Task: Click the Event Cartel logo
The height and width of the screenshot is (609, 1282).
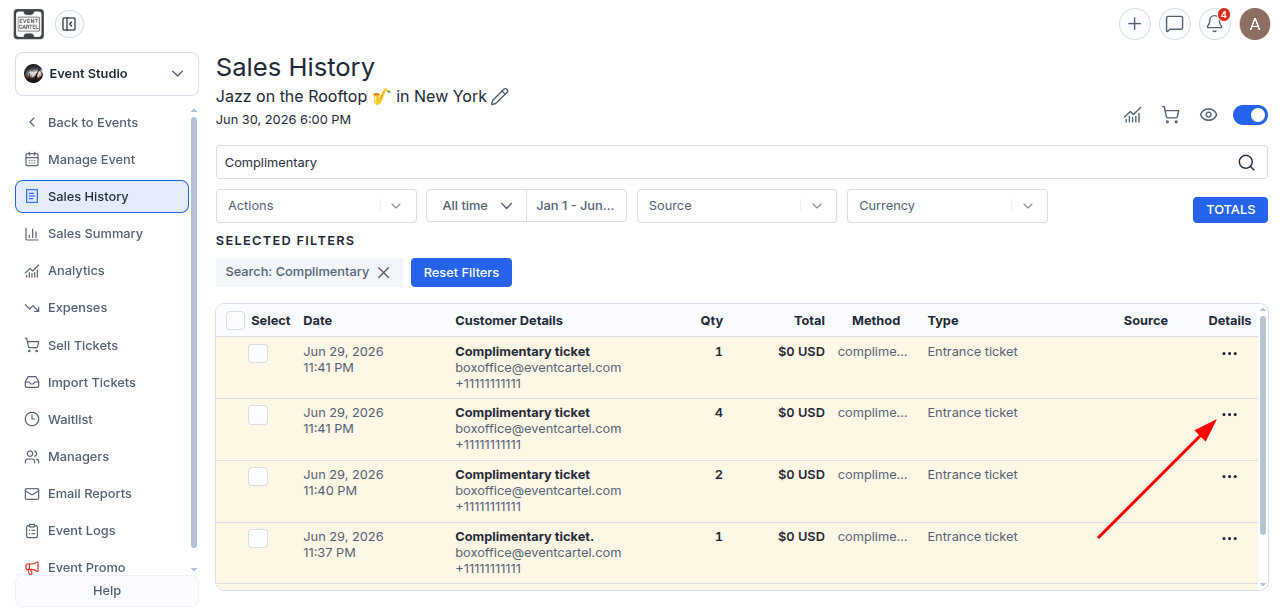Action: 29,24
